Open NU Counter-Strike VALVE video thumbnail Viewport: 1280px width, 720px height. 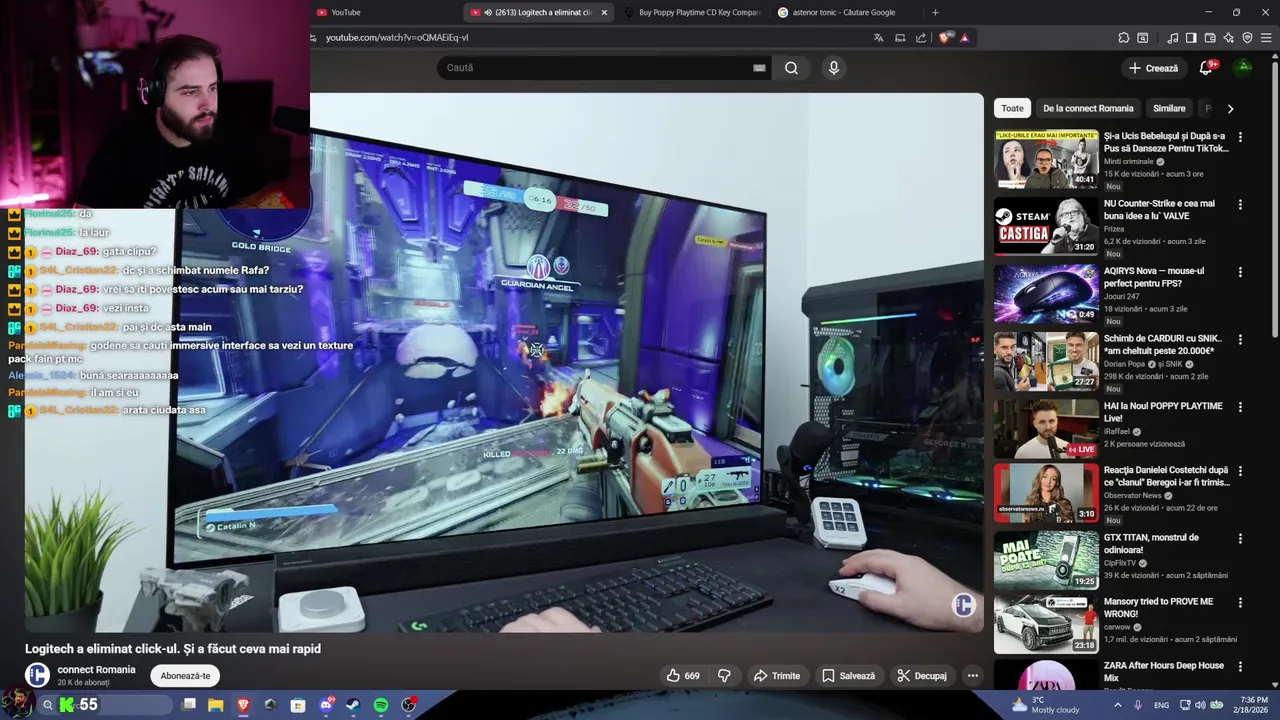tap(1046, 226)
